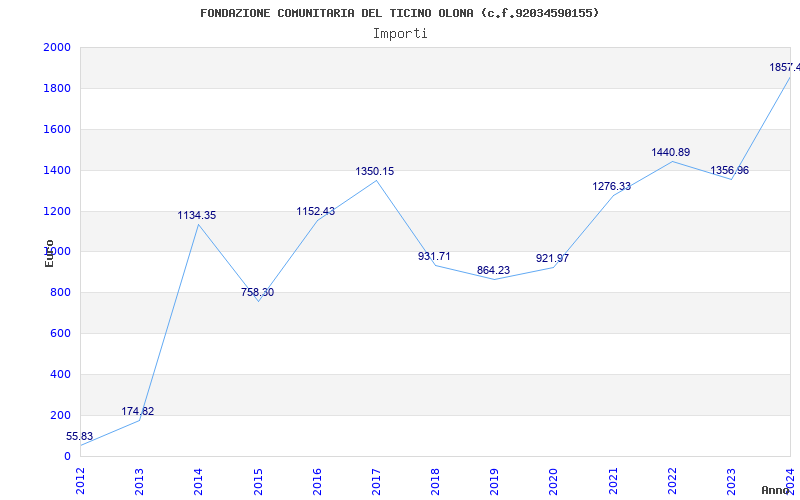Image resolution: width=800 pixels, height=500 pixels.
Task: Select the 2015 x-axis year label
Action: (x=258, y=481)
